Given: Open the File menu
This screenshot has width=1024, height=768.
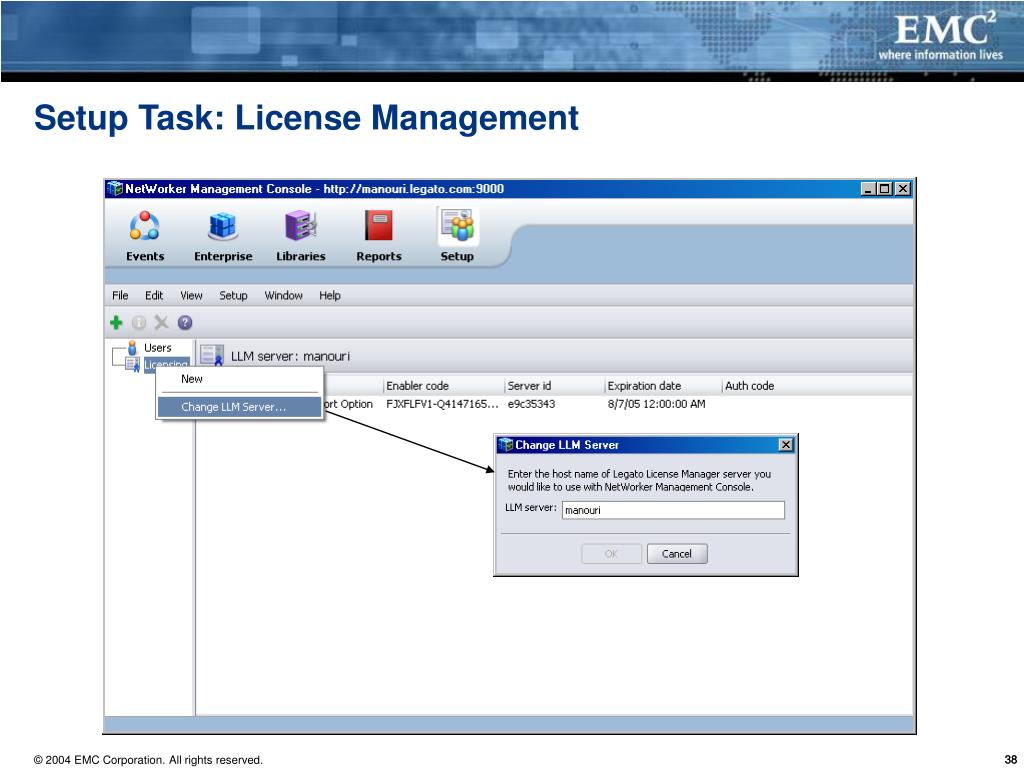Looking at the screenshot, I should coord(120,295).
